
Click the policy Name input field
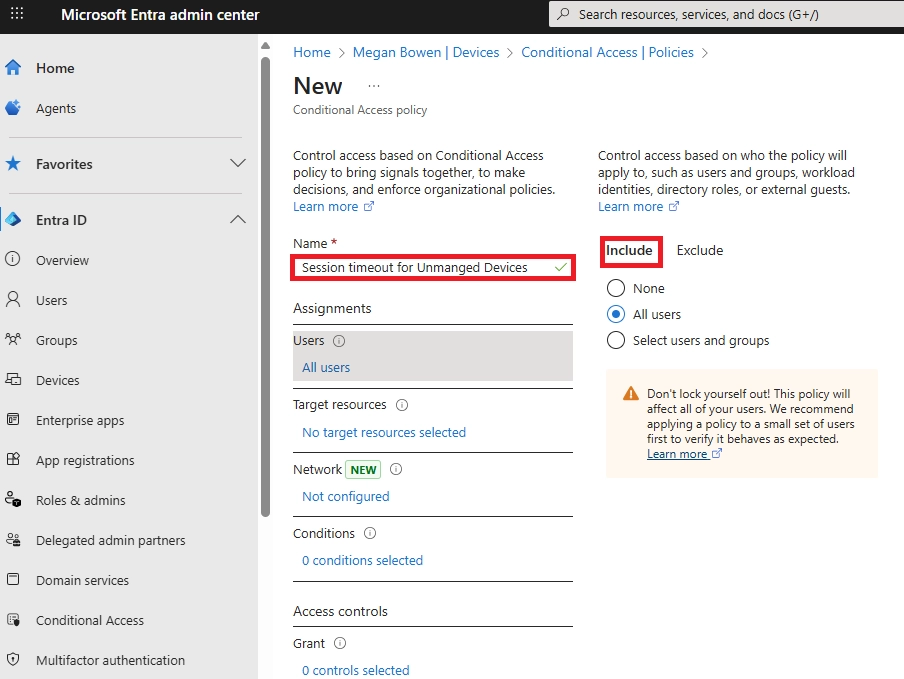point(433,267)
